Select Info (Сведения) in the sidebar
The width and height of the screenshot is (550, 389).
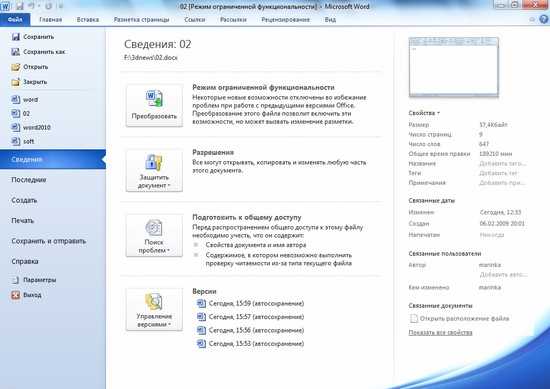[53, 159]
